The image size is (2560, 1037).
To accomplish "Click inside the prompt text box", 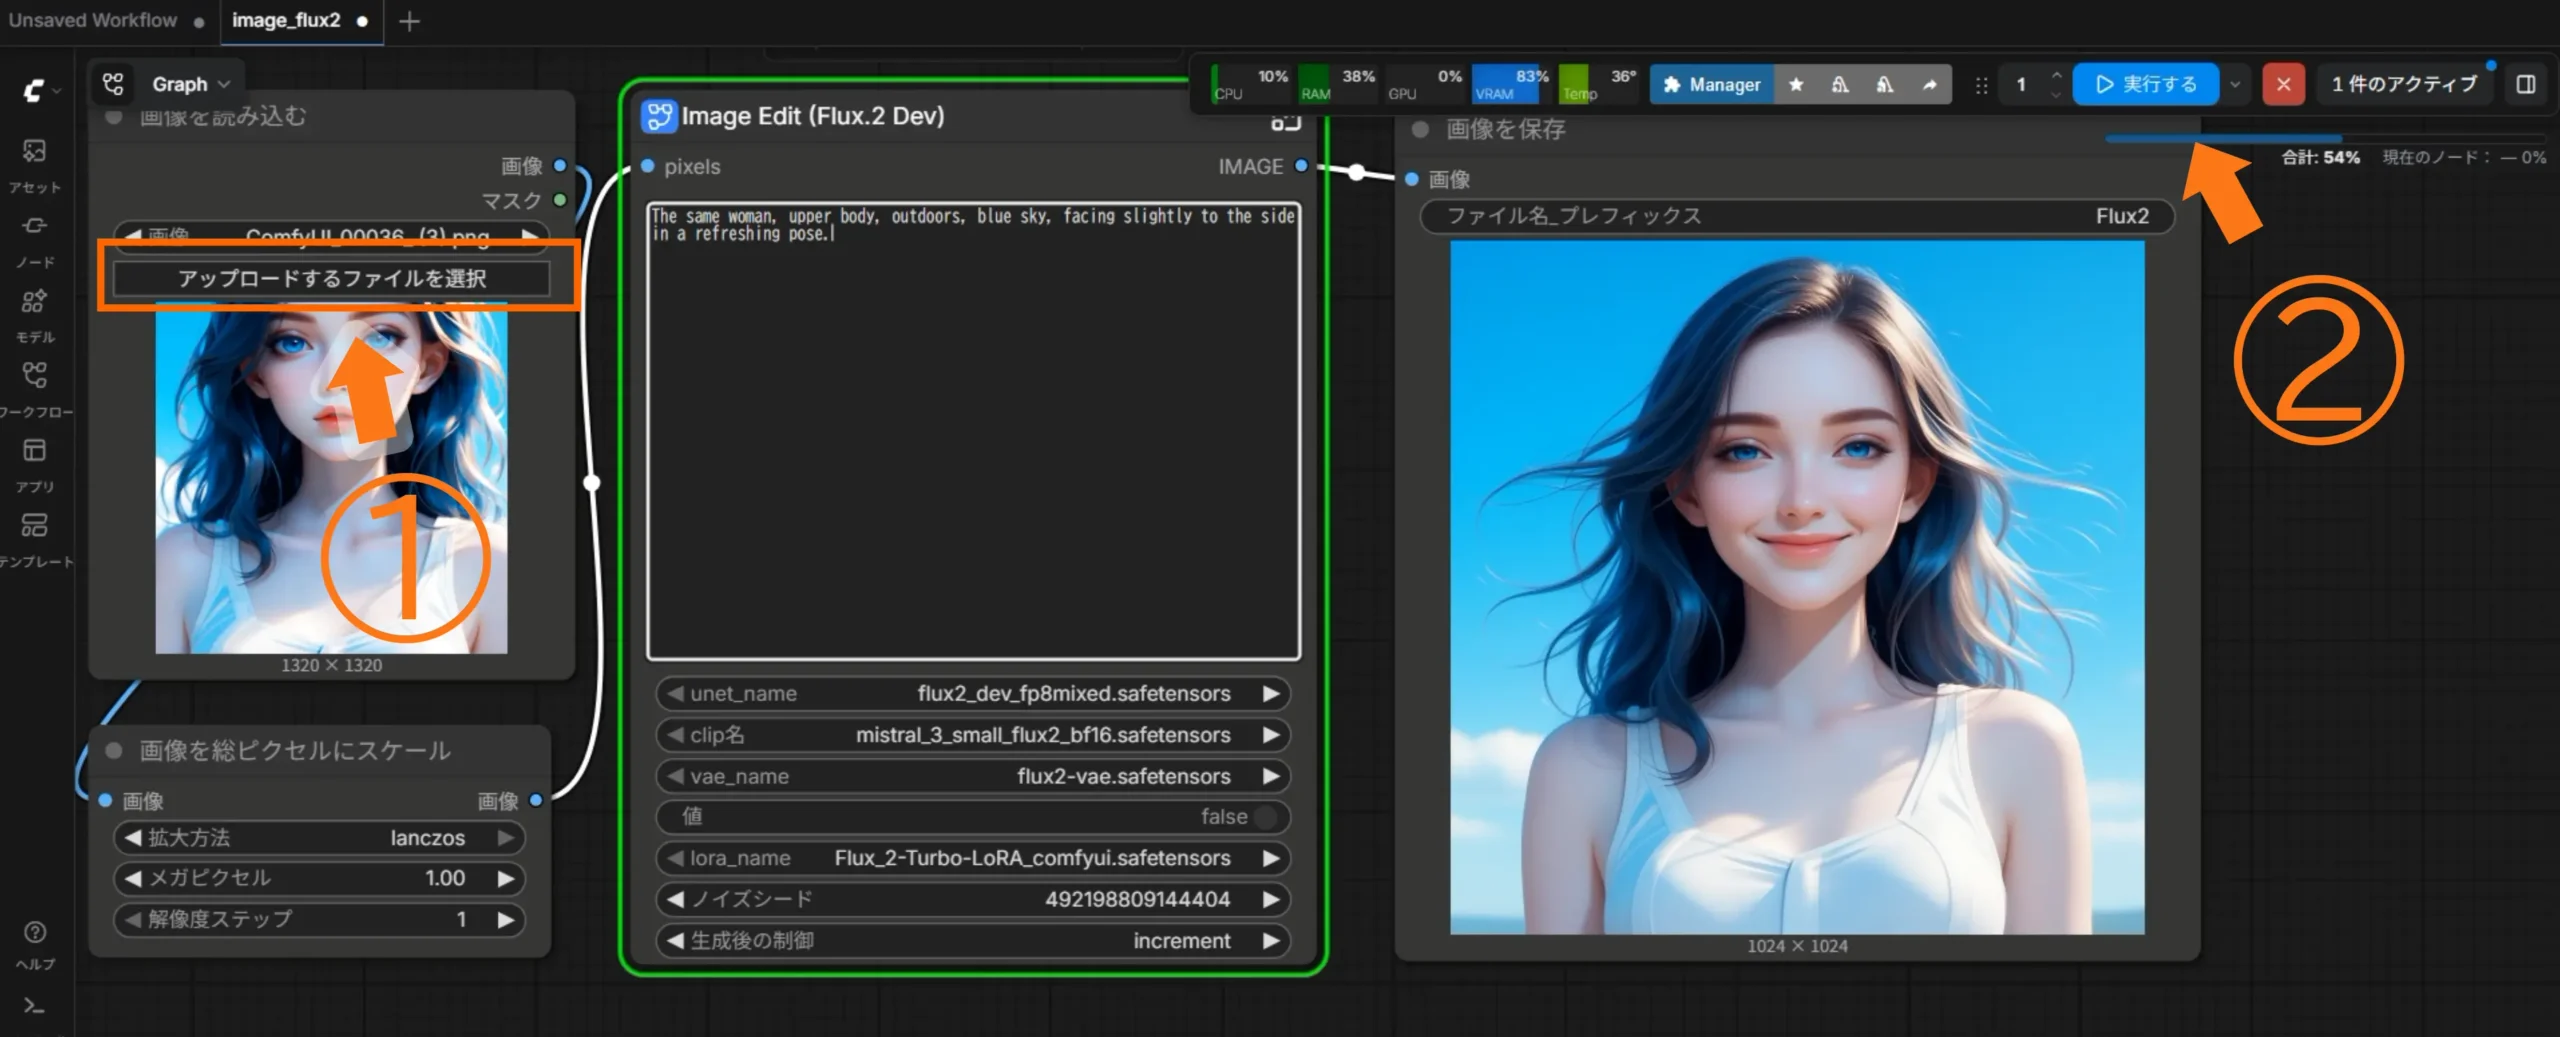I will 974,430.
